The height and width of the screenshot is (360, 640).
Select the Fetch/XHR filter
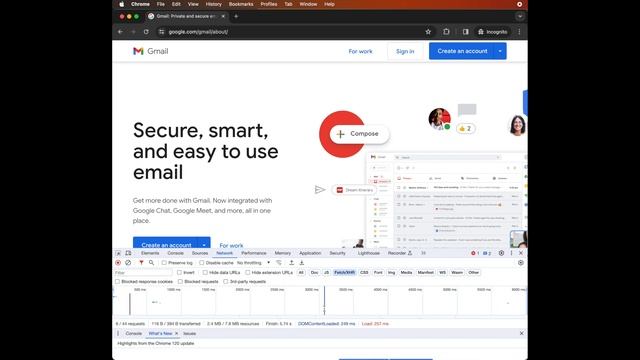click(x=344, y=272)
